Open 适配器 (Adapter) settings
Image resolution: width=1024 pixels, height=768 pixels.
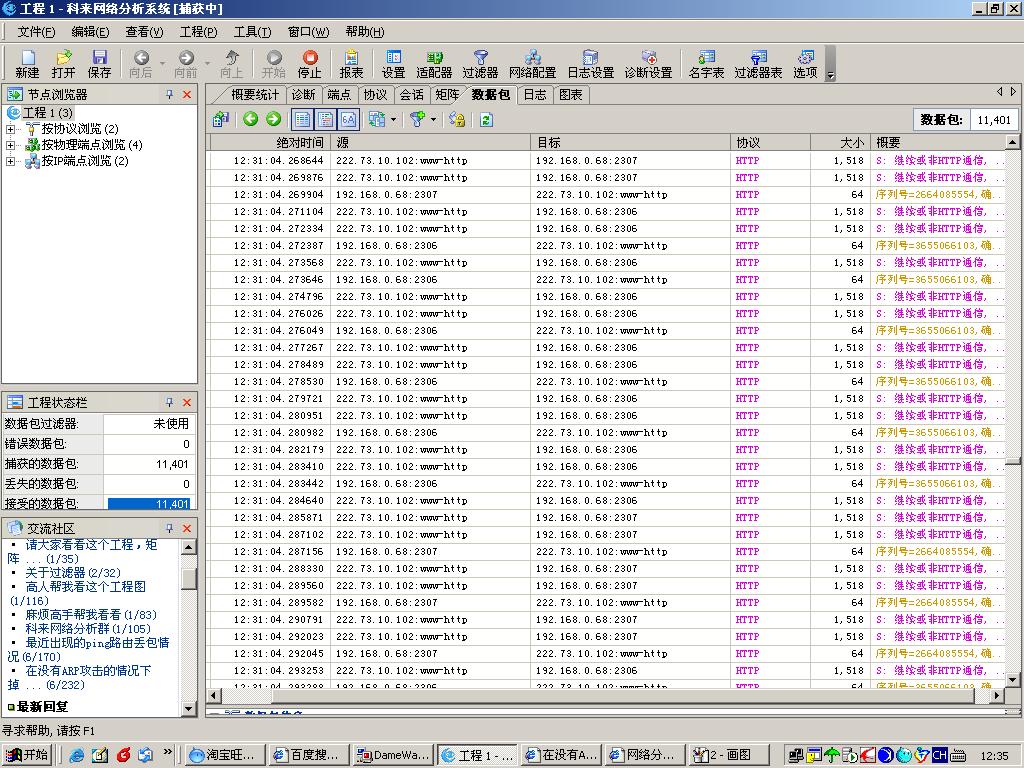tap(434, 64)
